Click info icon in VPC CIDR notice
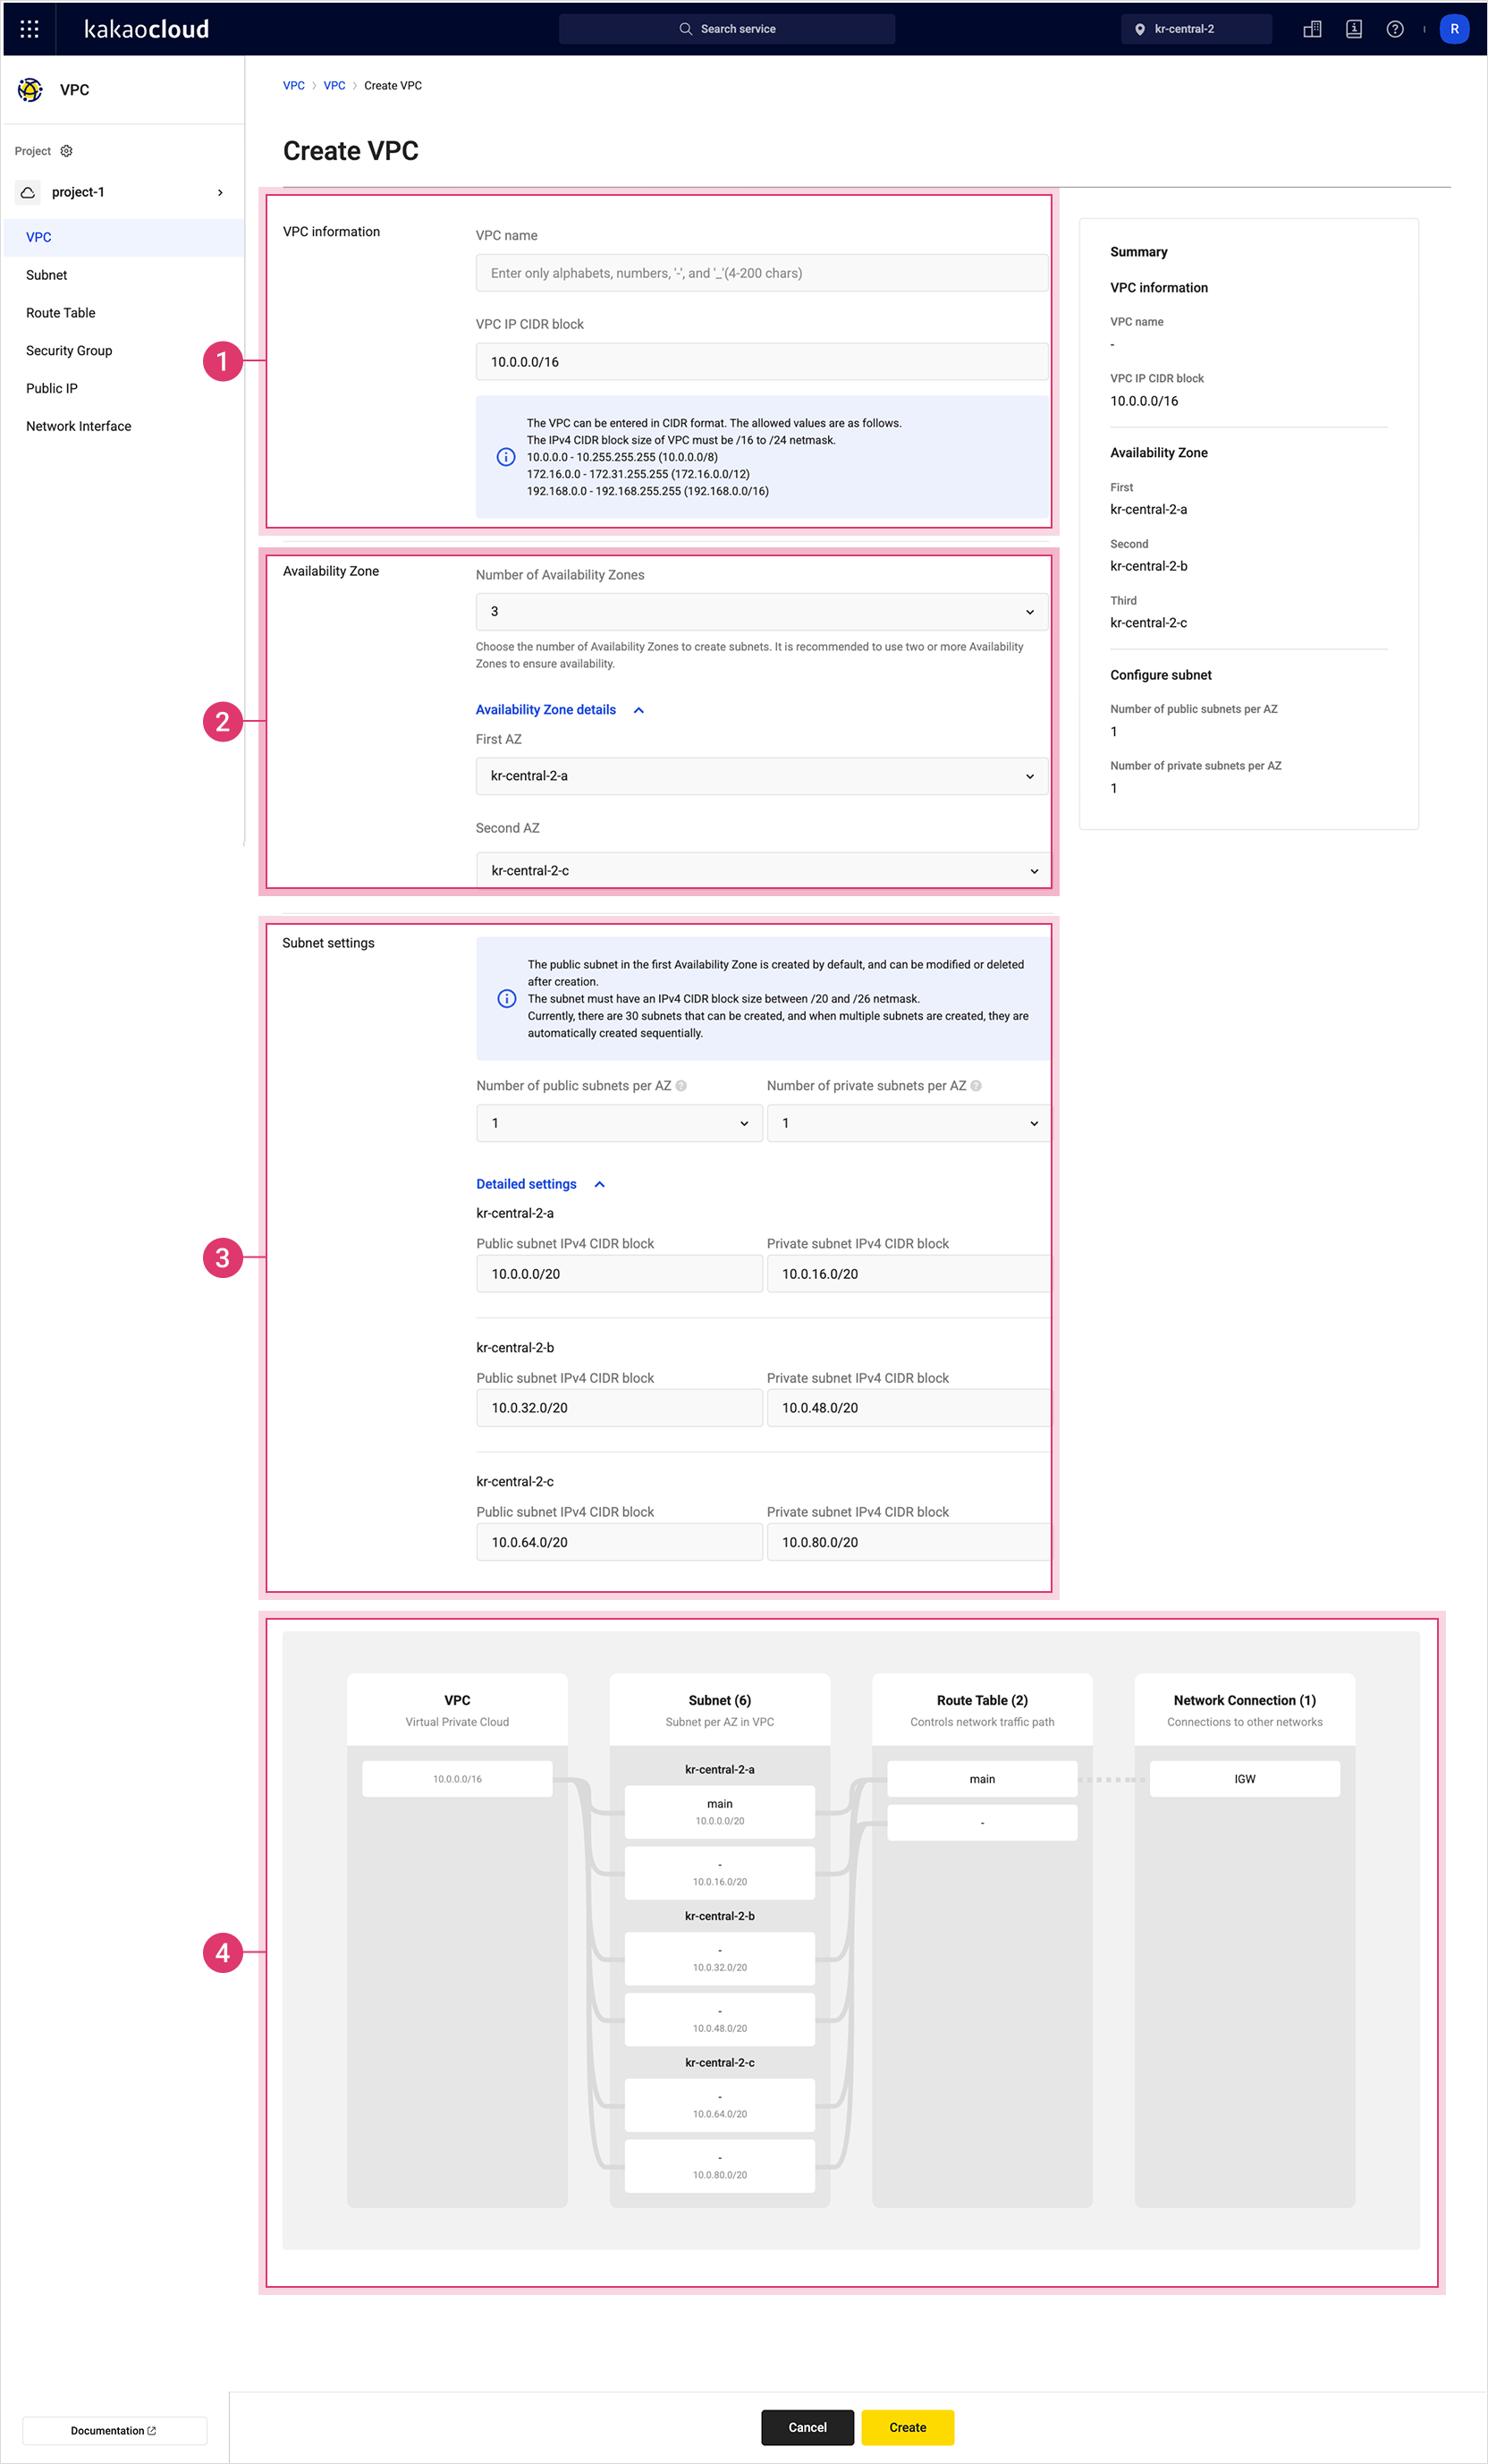The width and height of the screenshot is (1488, 2464). pyautogui.click(x=506, y=457)
